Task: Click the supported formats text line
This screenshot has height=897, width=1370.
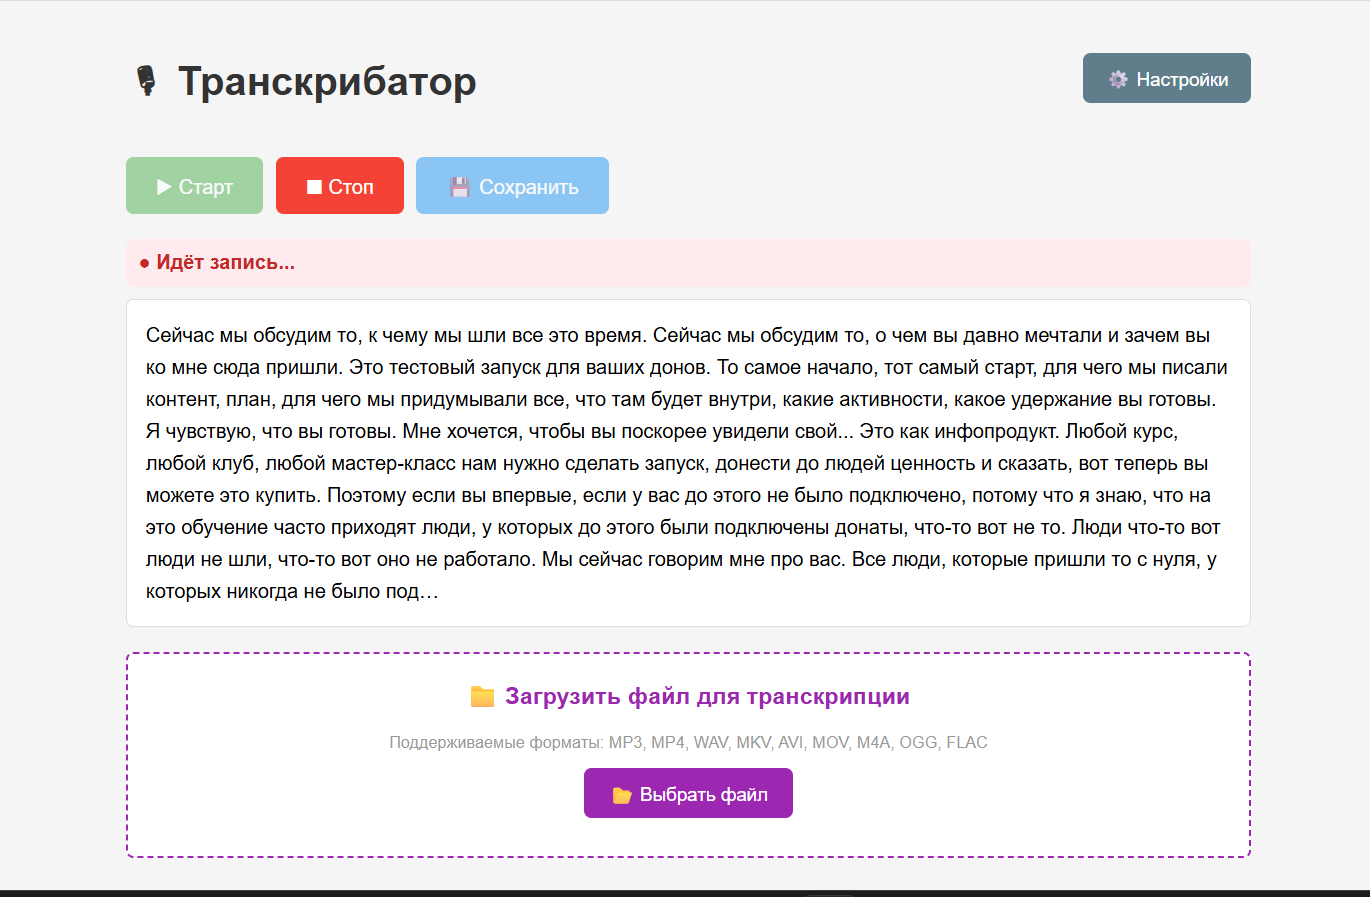Action: pyautogui.click(x=688, y=742)
